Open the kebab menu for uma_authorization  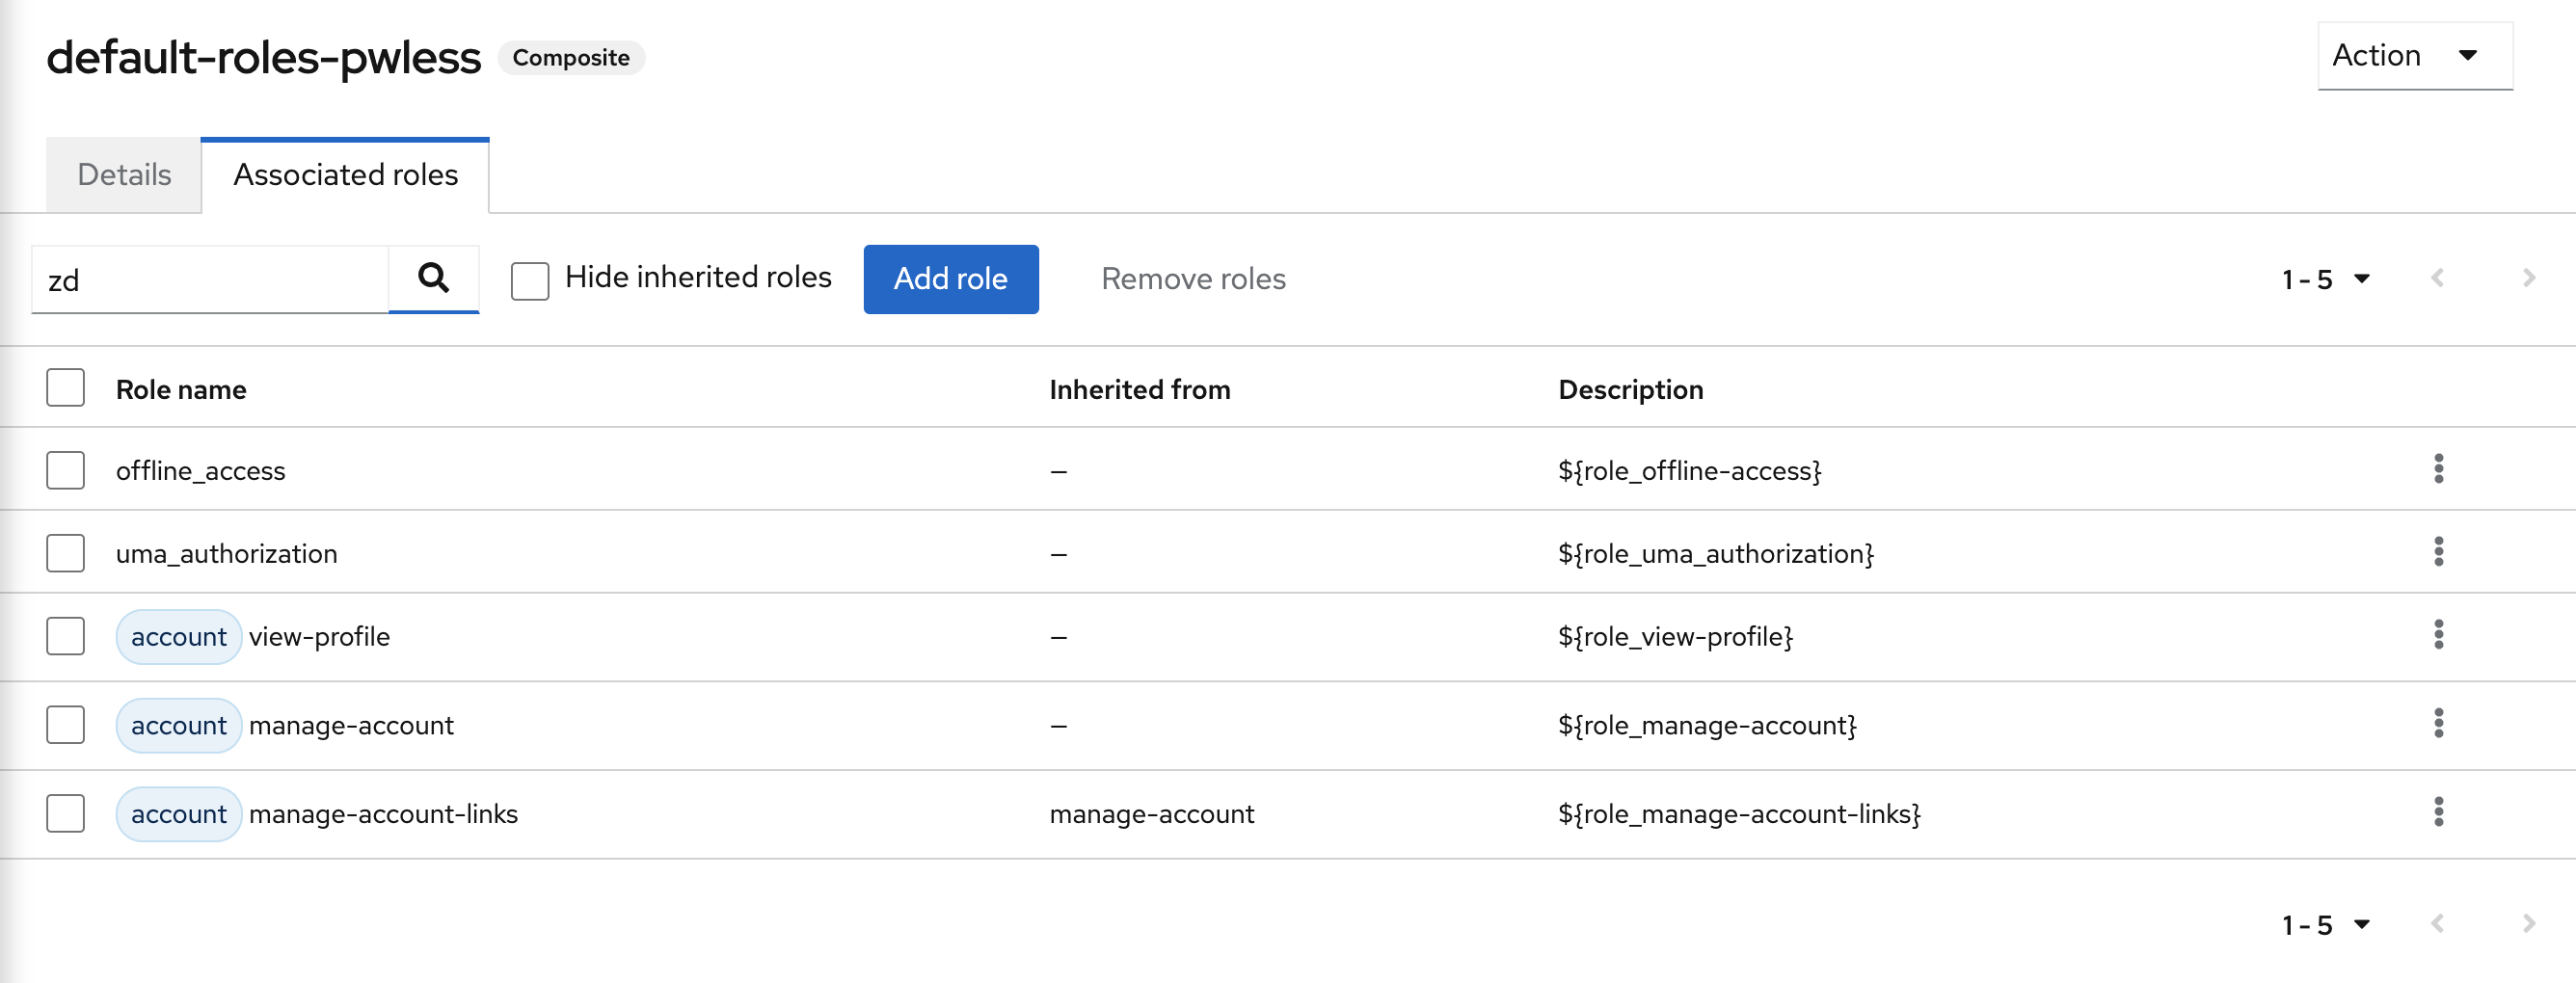tap(2439, 552)
